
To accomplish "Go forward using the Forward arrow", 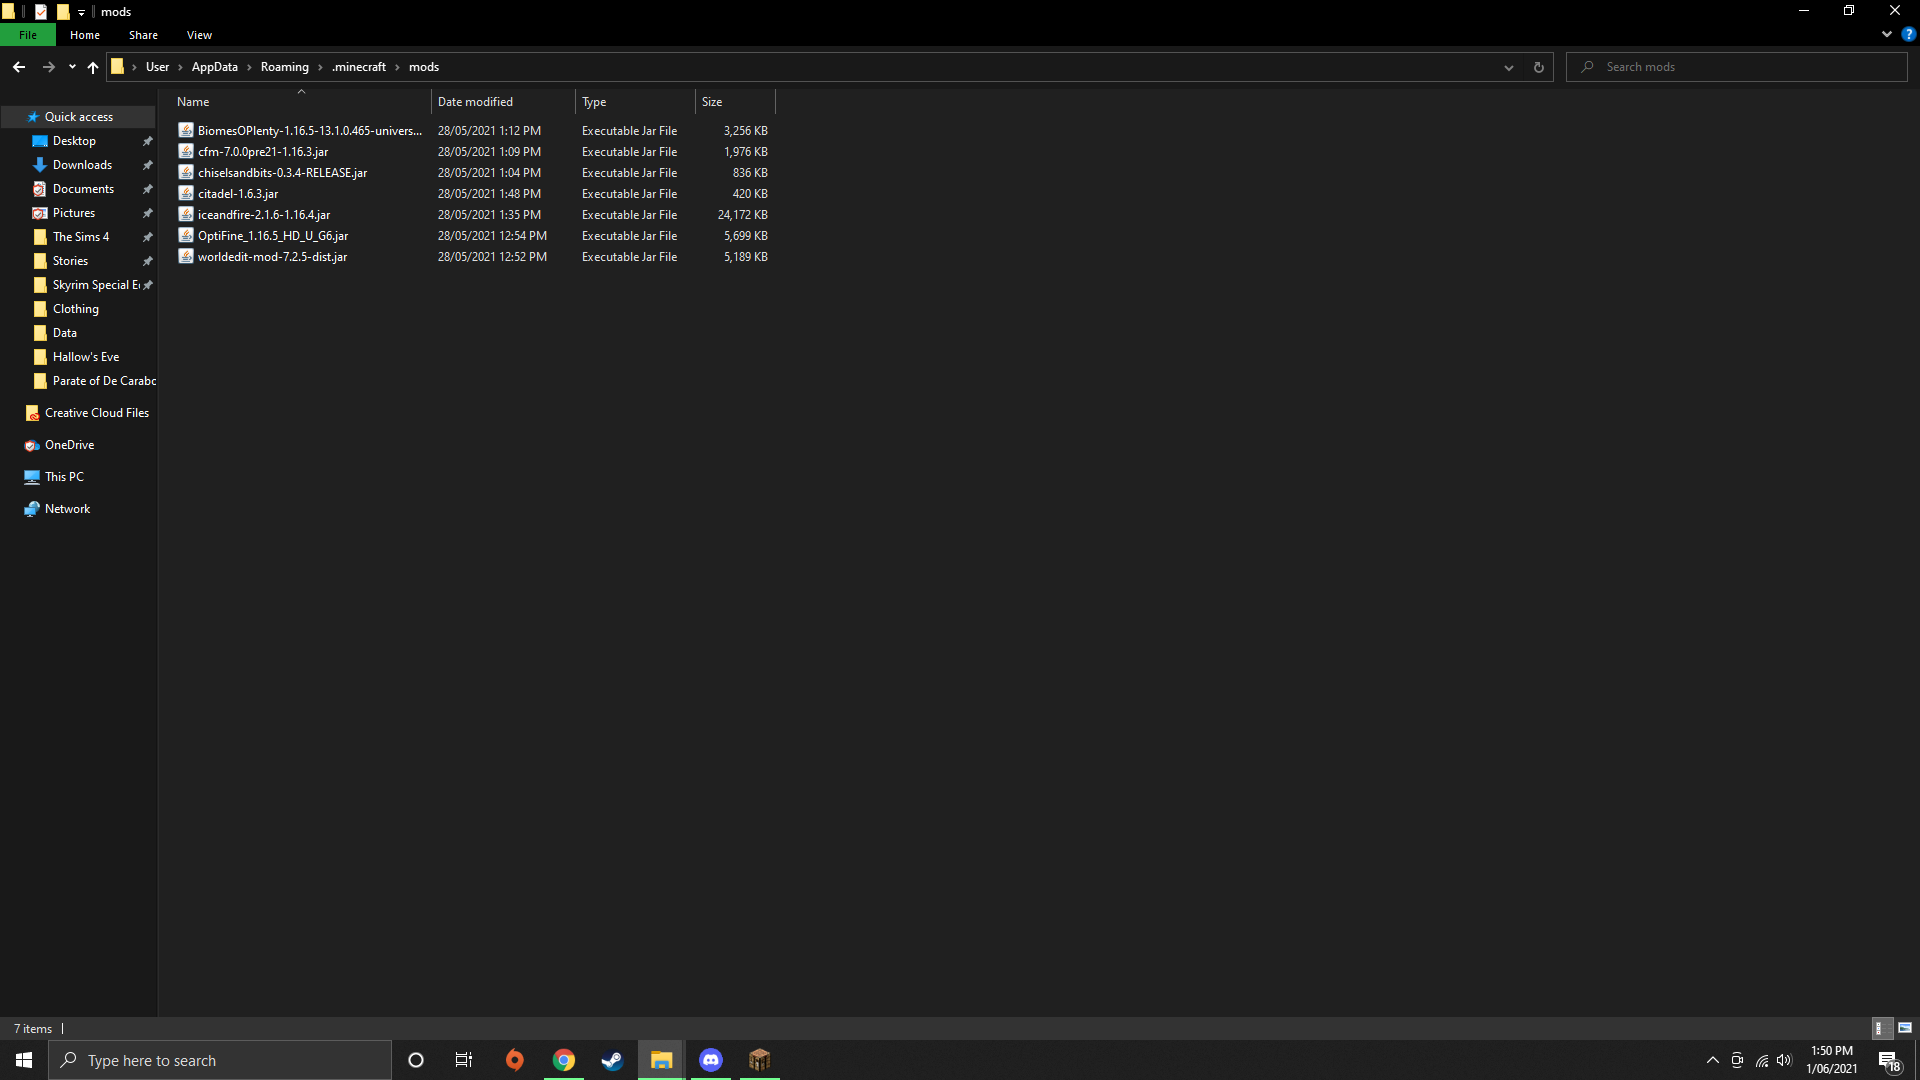I will point(48,67).
